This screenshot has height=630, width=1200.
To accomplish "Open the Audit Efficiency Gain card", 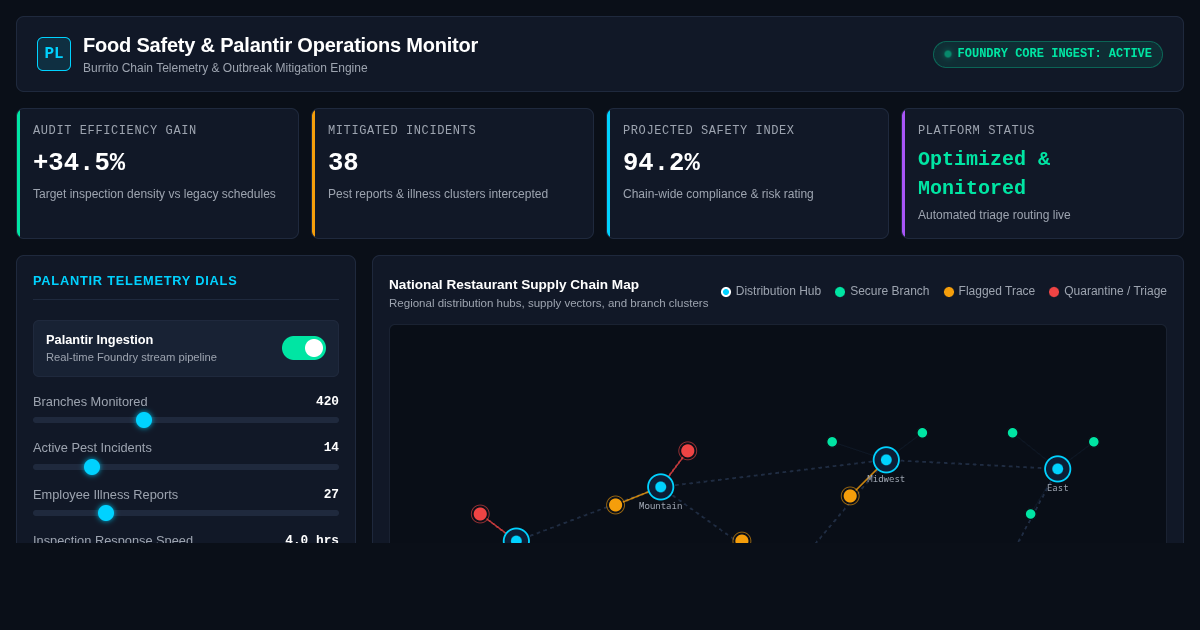I will [x=158, y=174].
